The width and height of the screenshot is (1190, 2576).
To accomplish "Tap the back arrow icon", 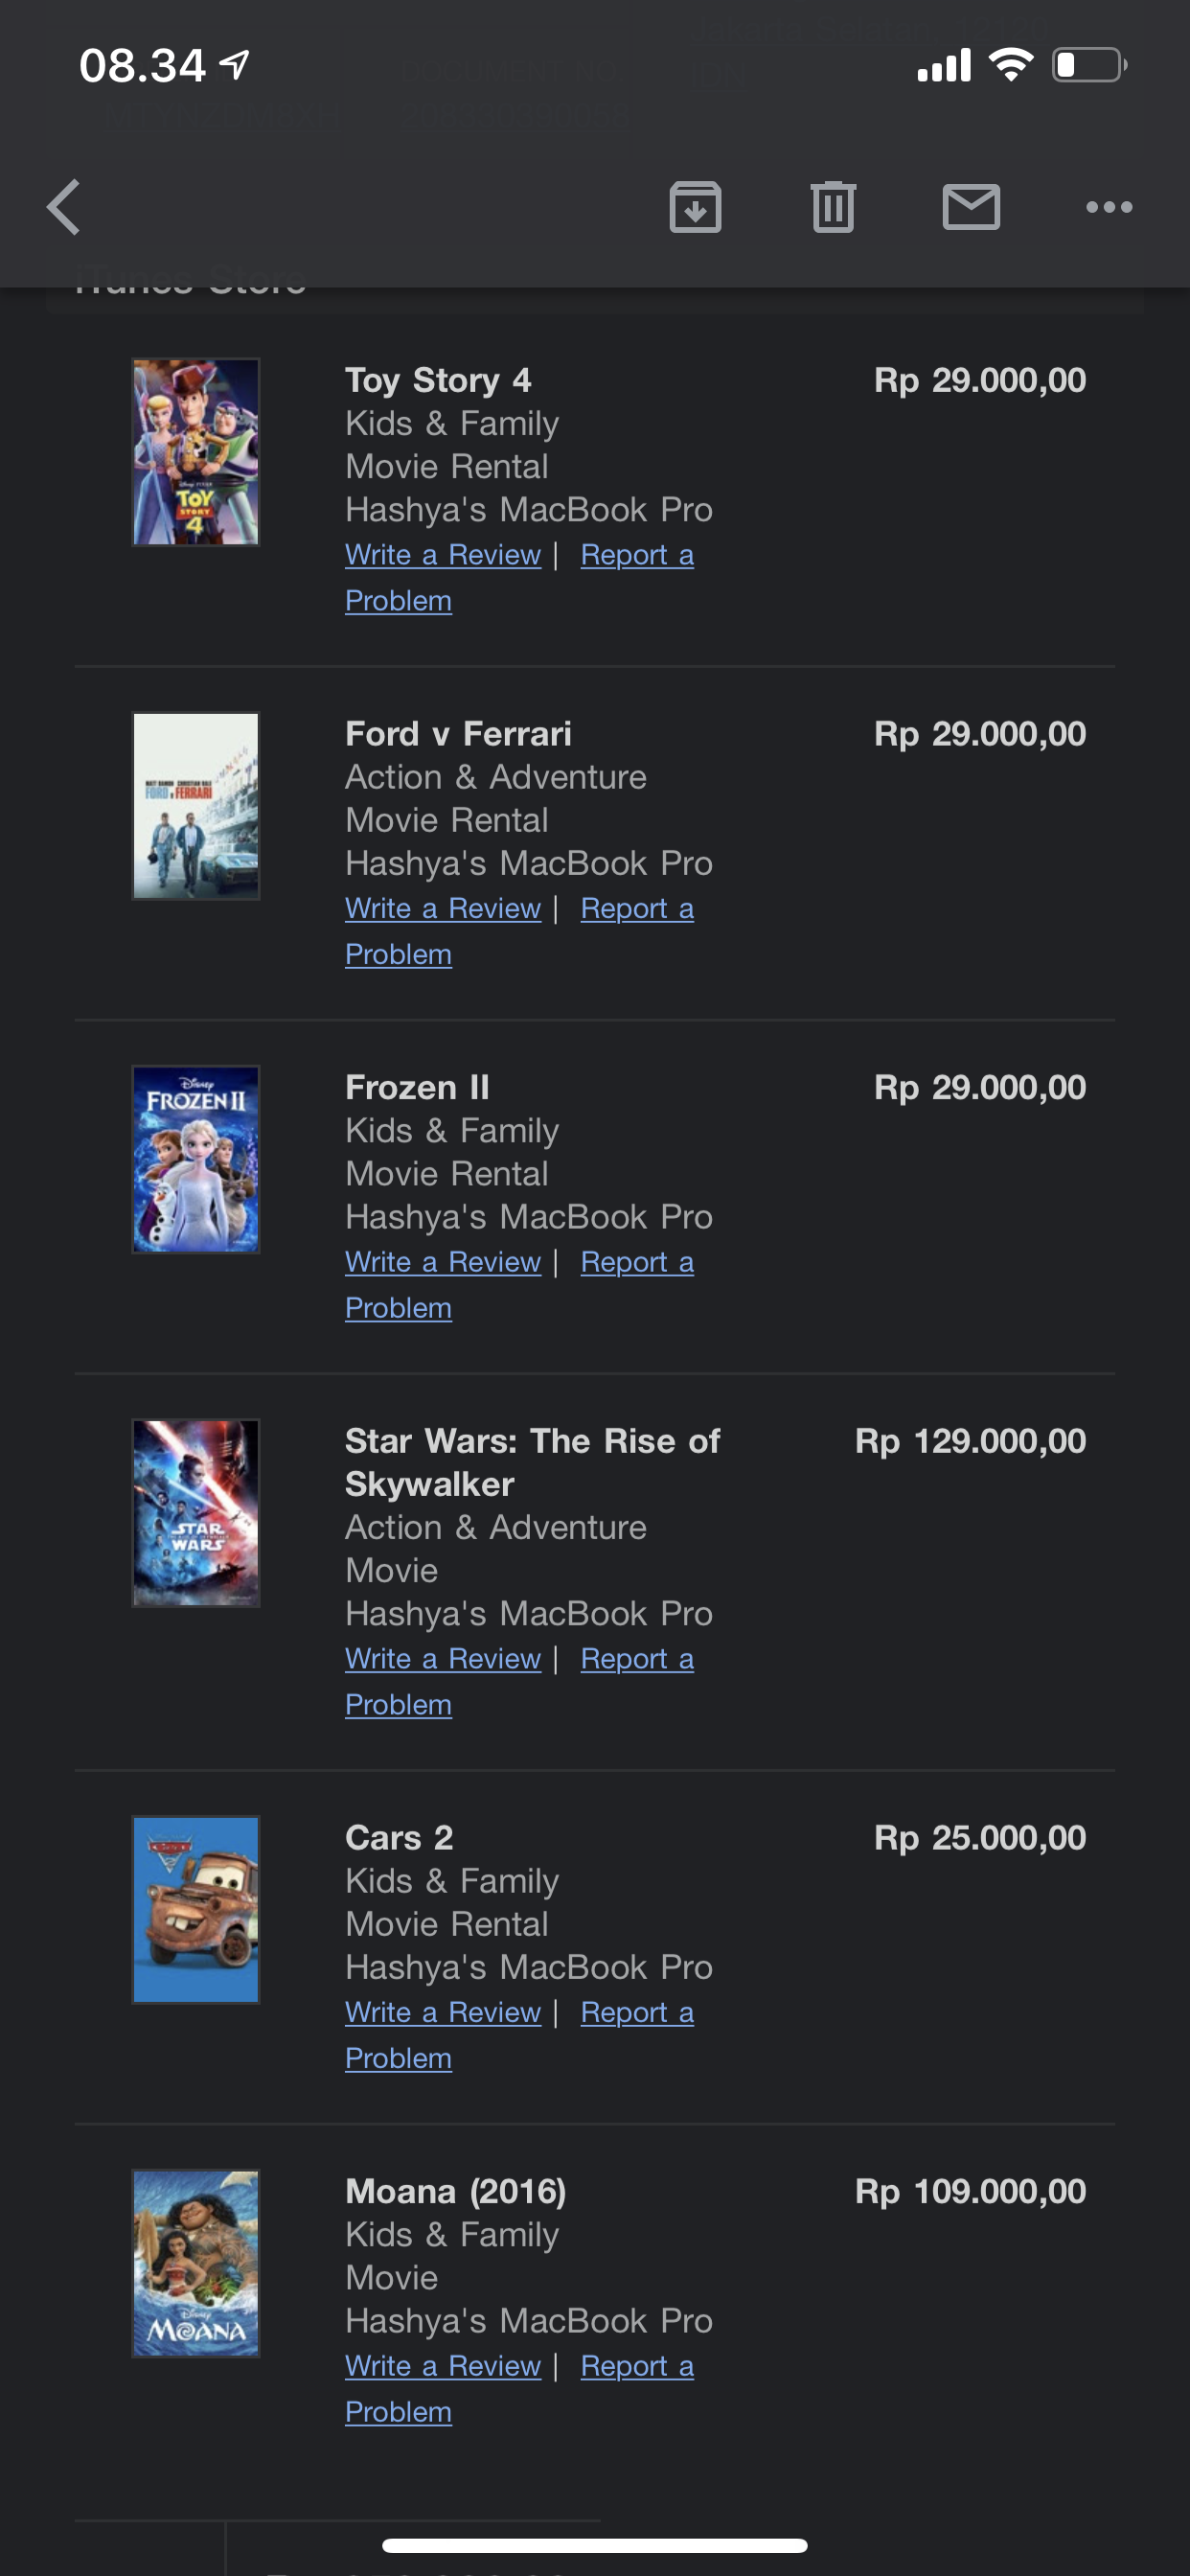I will pos(64,207).
